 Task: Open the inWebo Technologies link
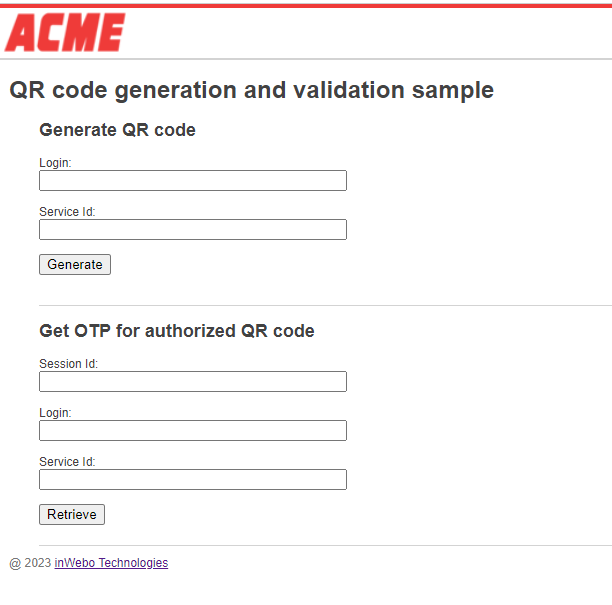(111, 563)
